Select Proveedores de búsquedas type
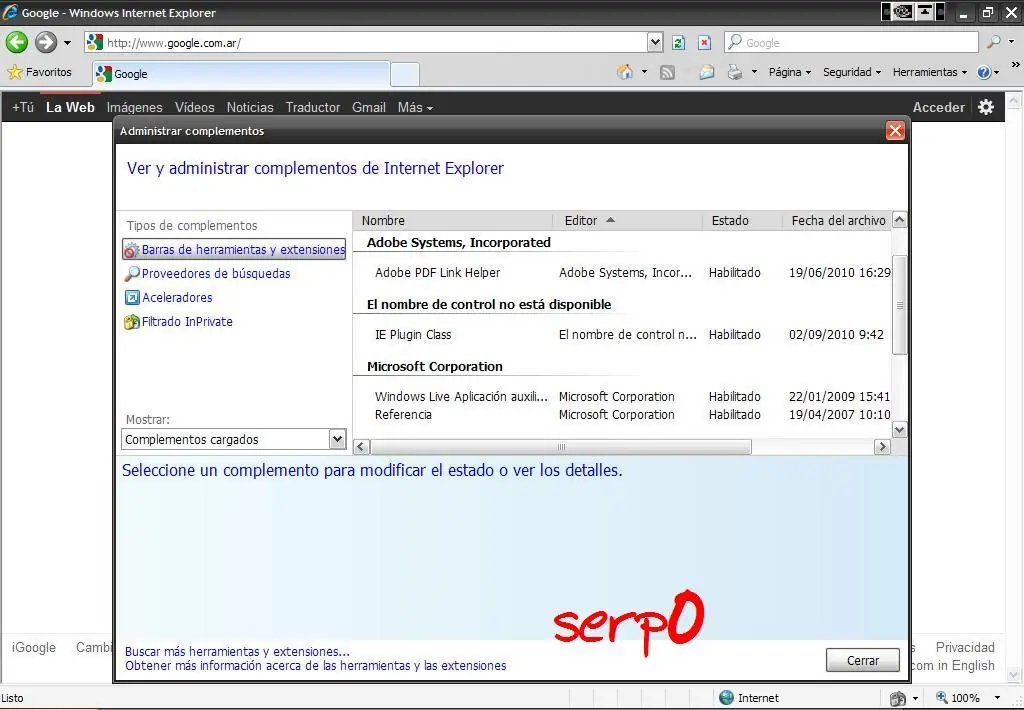Image resolution: width=1024 pixels, height=710 pixels. pos(208,274)
